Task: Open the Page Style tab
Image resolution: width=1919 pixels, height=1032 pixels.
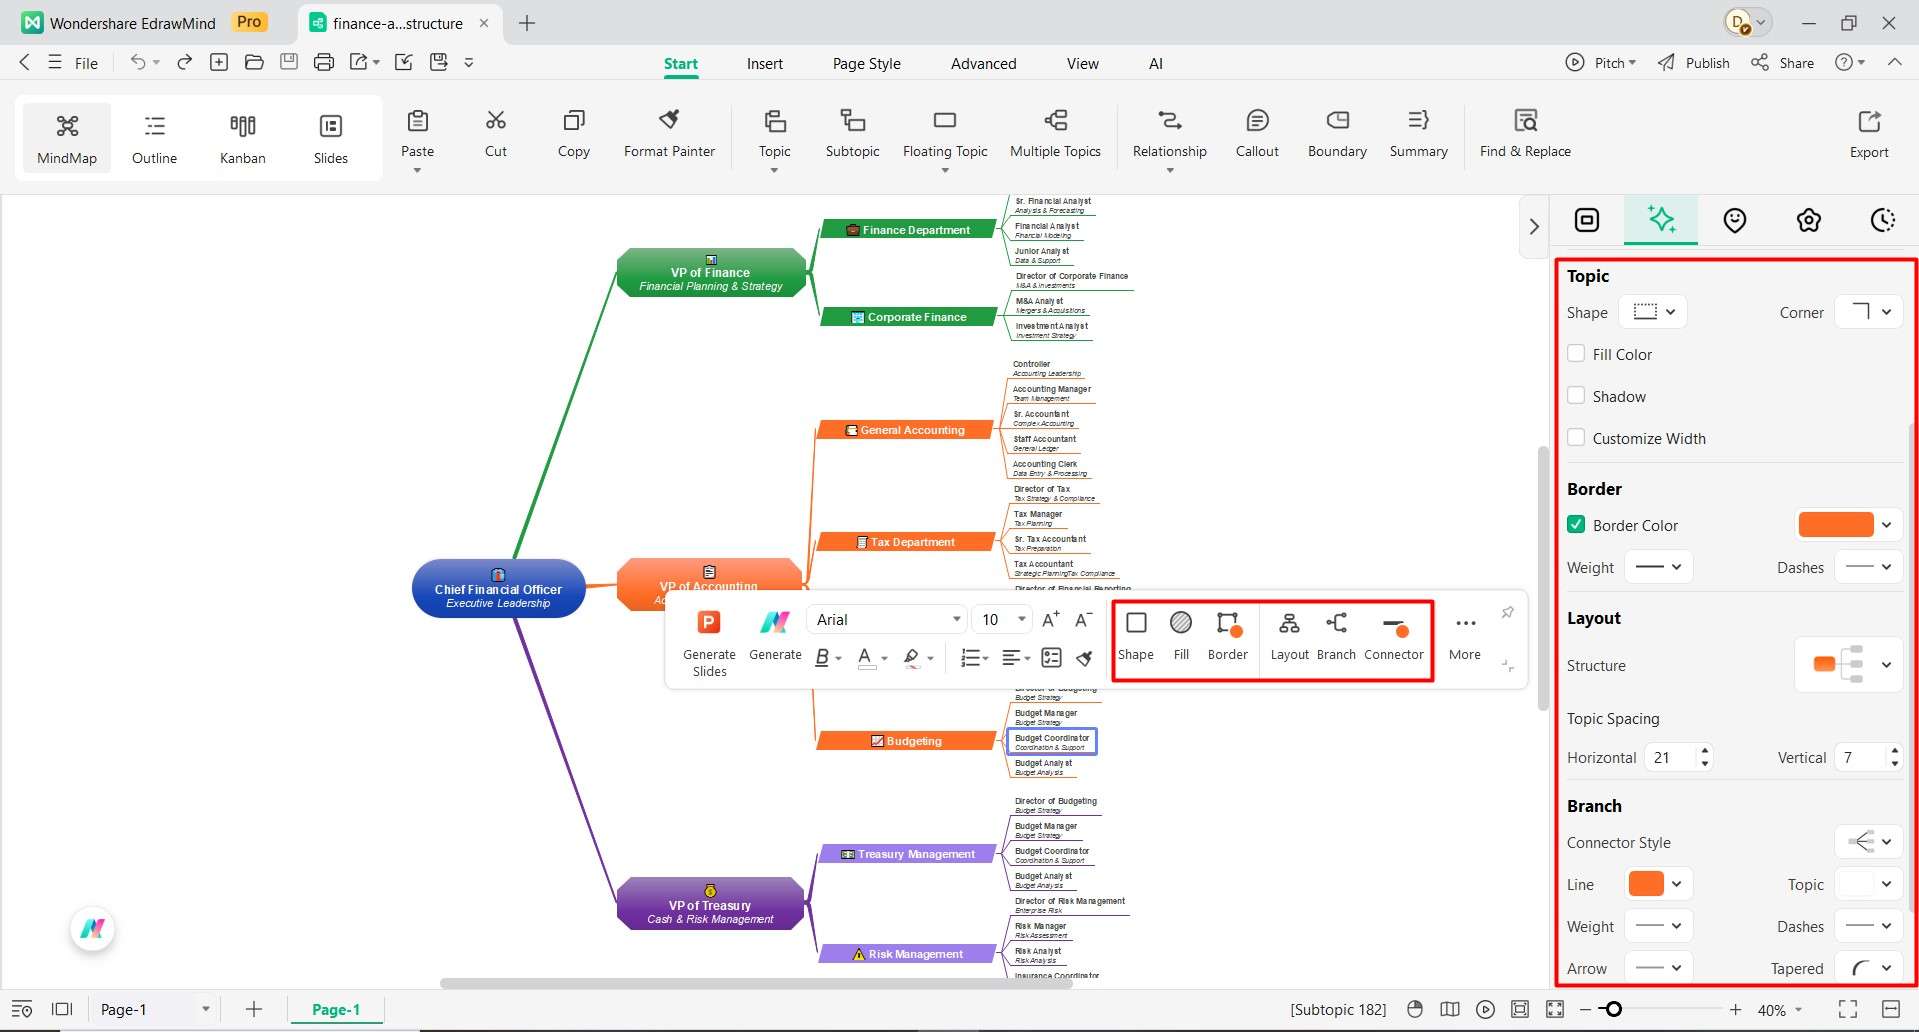Action: 866,63
